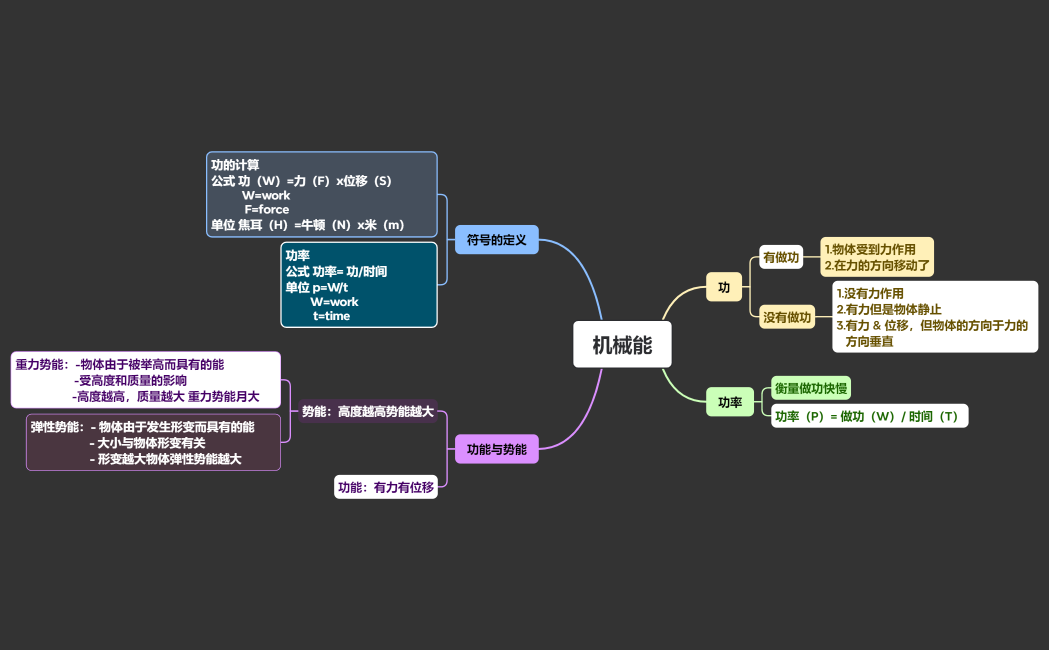Click the 没有做功 node
Viewport: 1049px width, 650px height.
click(786, 318)
